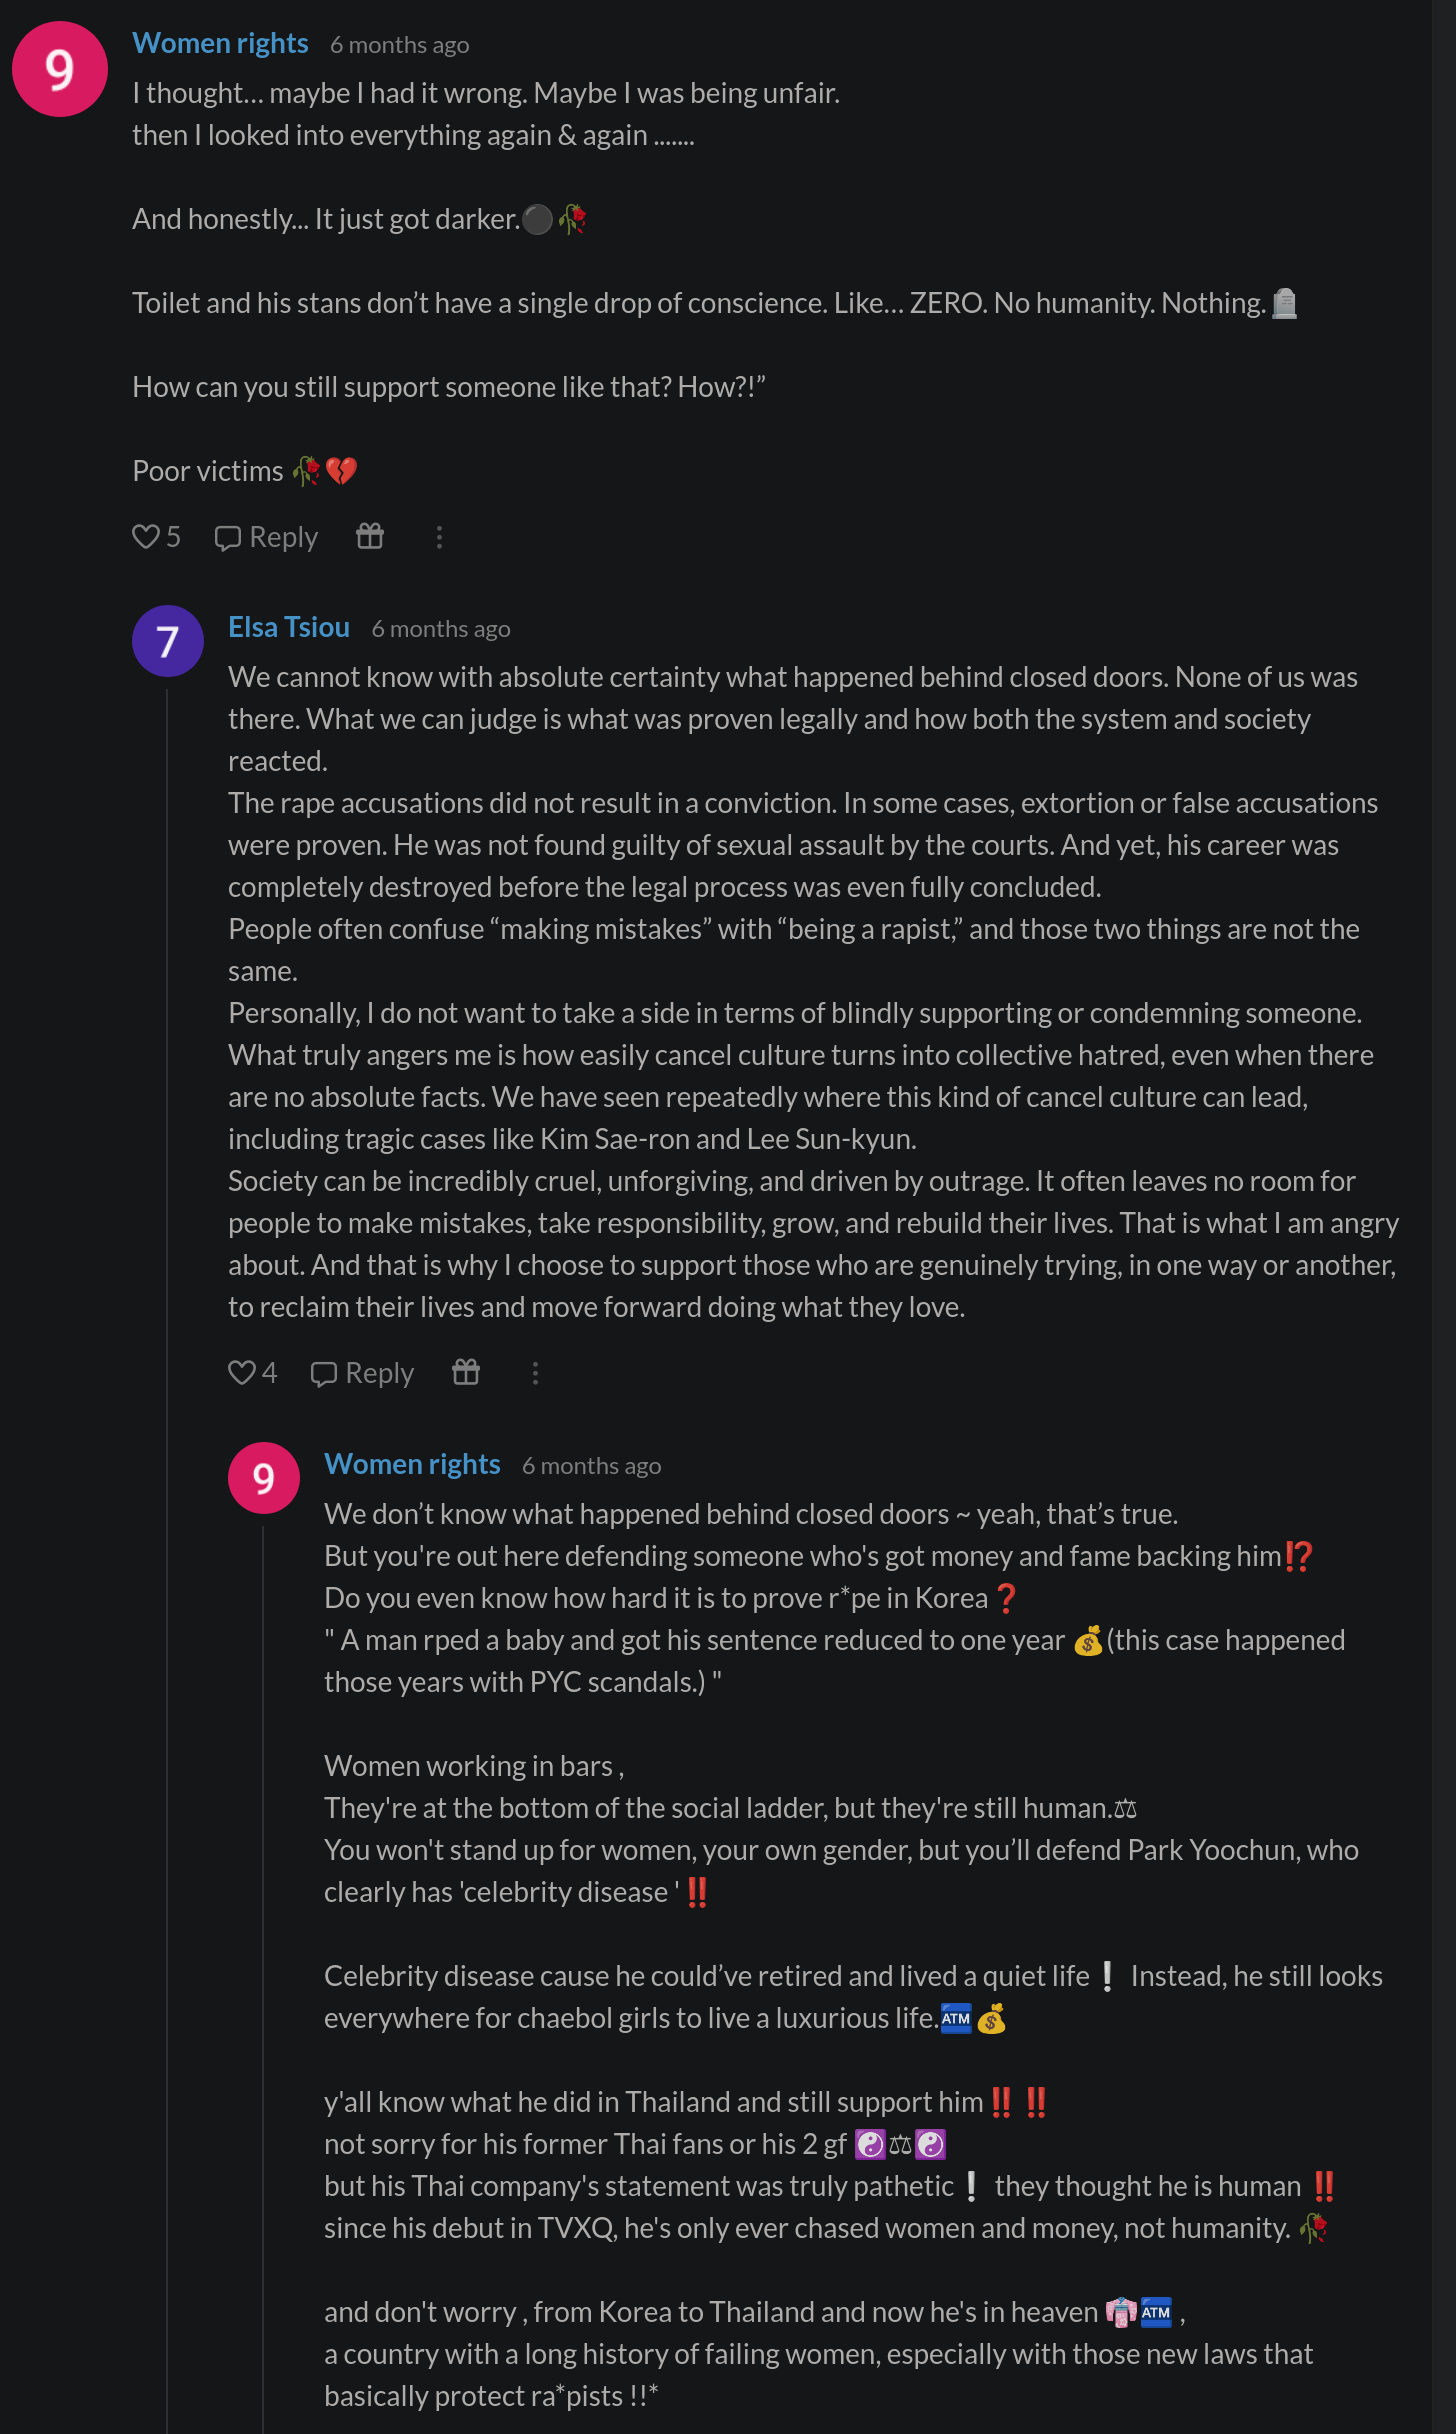Click the timestamp on the nested Women rights reply
Viewport: 1456px width, 2434px height.
pos(592,1466)
